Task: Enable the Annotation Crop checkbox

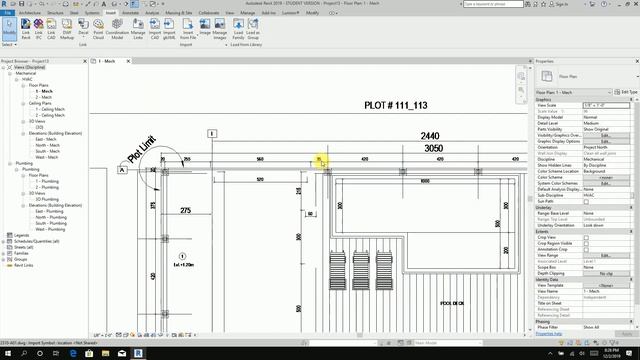Action: (x=586, y=249)
